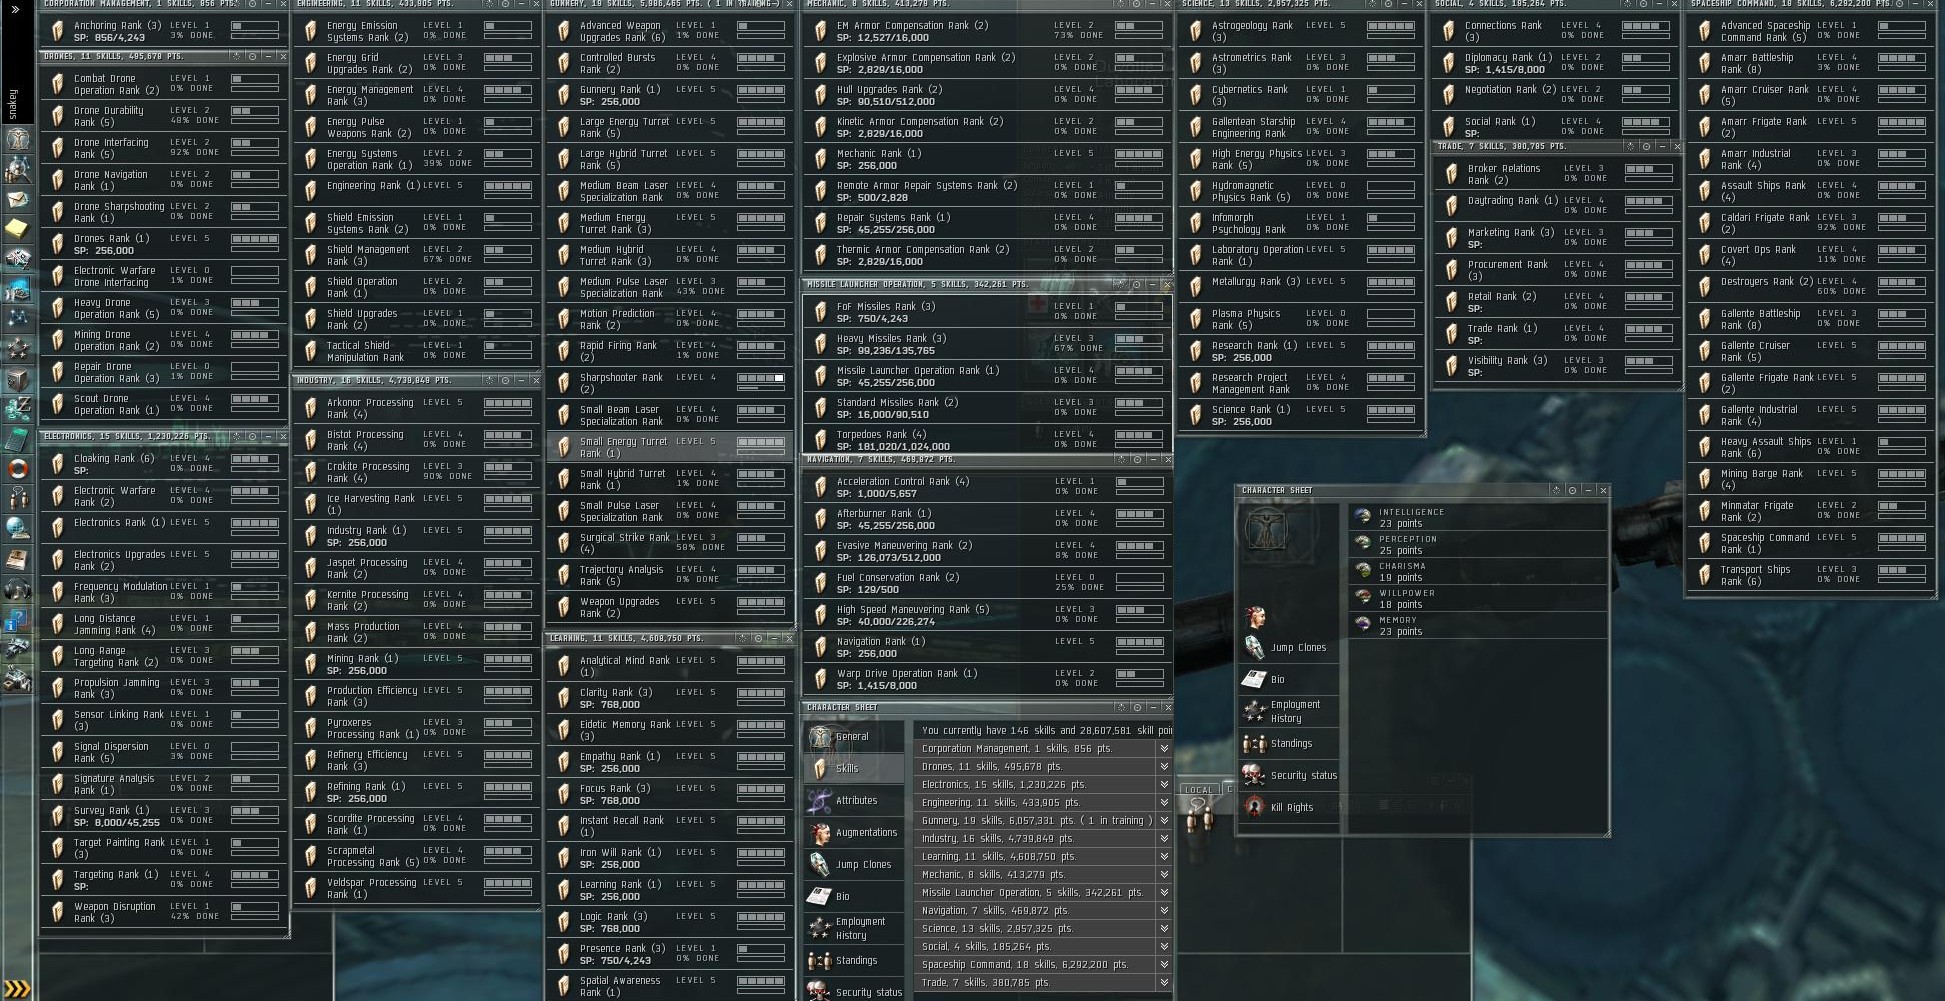
Task: Click the Intelligence brain icon
Action: click(1362, 517)
